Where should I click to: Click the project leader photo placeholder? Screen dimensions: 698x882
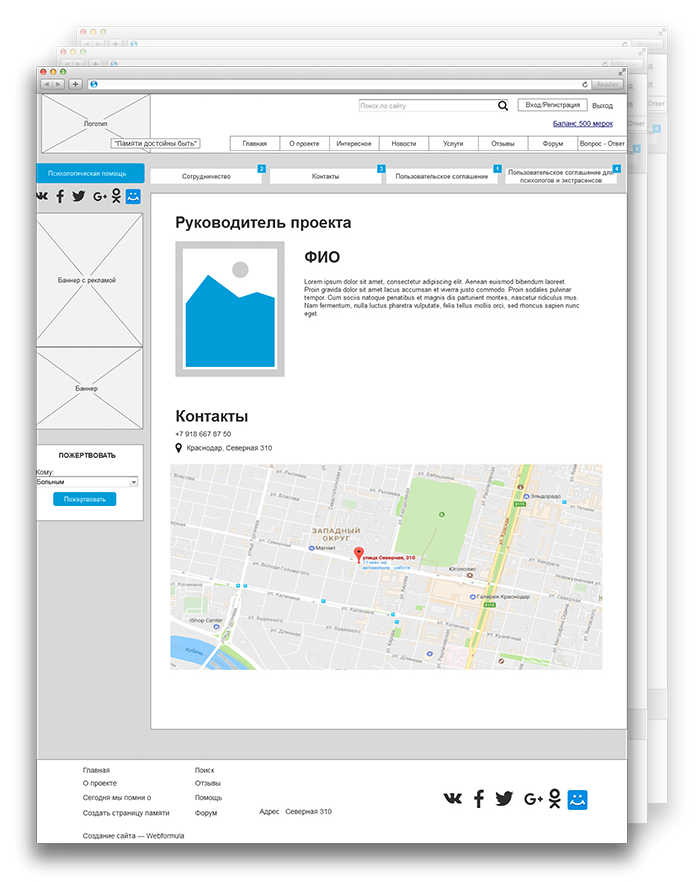(x=229, y=309)
